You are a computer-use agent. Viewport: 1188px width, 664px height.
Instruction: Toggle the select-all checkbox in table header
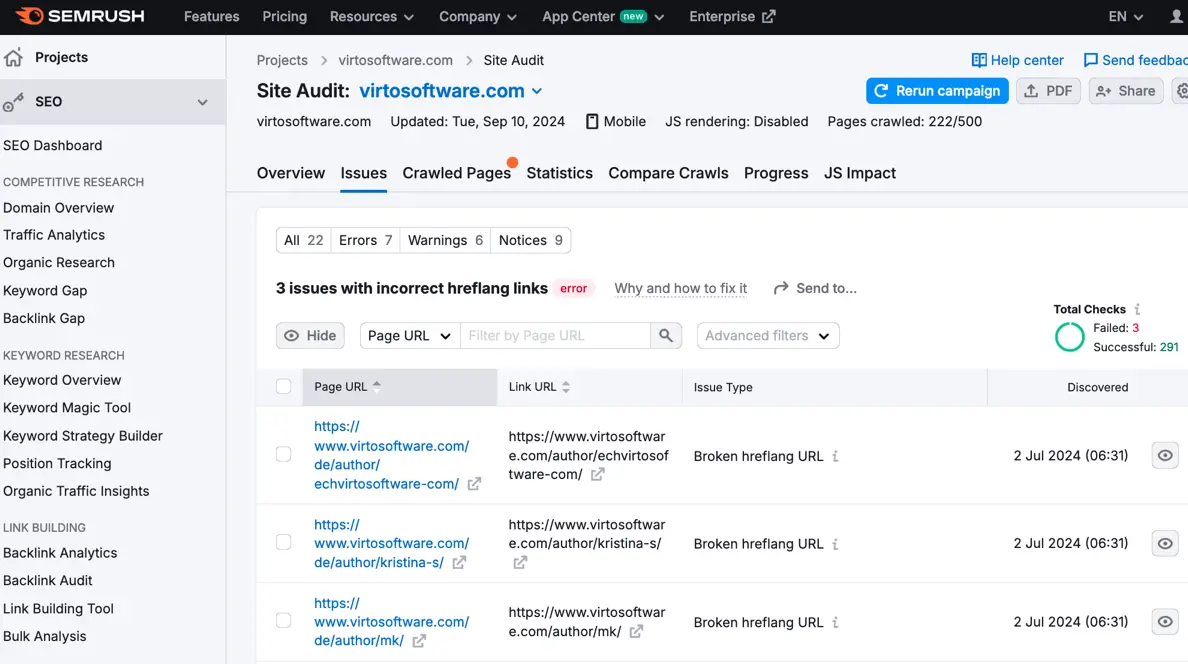pos(283,387)
